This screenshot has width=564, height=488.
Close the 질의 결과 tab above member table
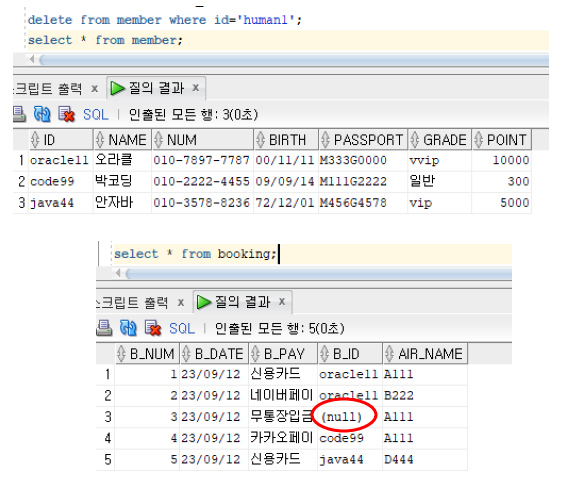195,87
